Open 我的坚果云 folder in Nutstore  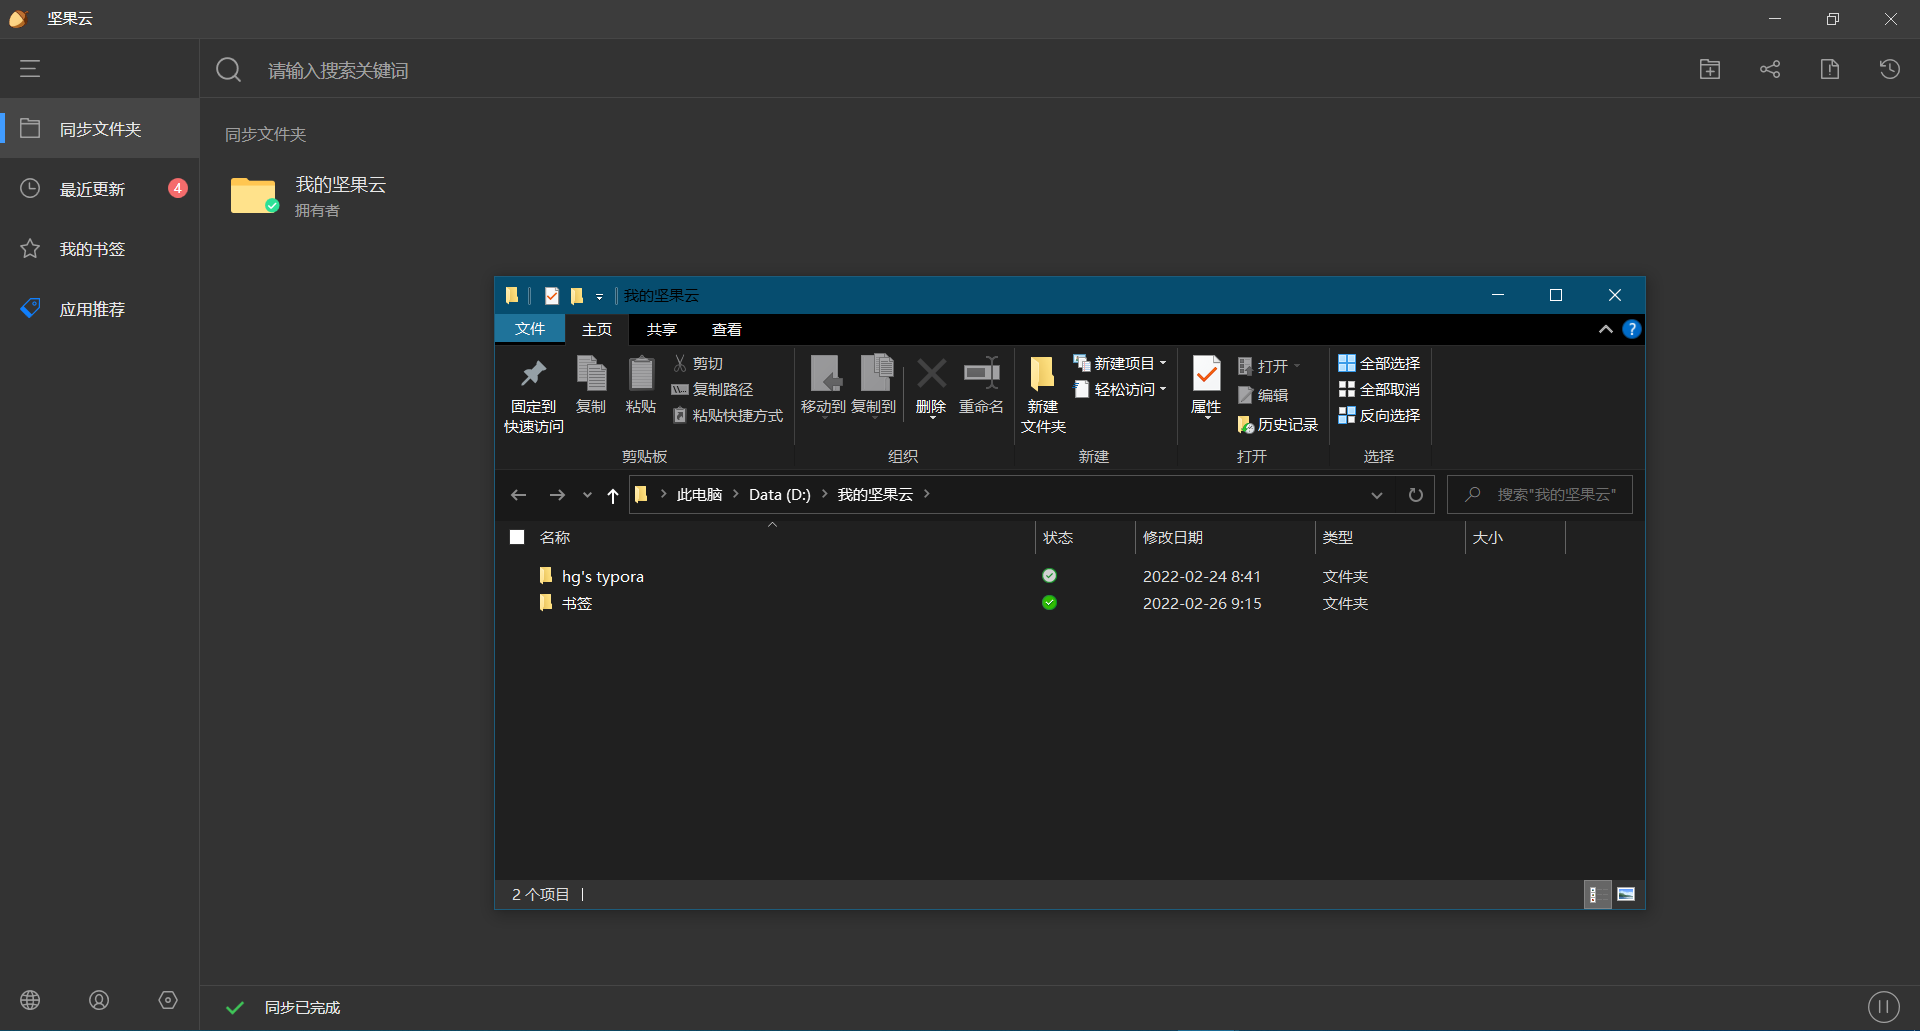click(x=308, y=195)
